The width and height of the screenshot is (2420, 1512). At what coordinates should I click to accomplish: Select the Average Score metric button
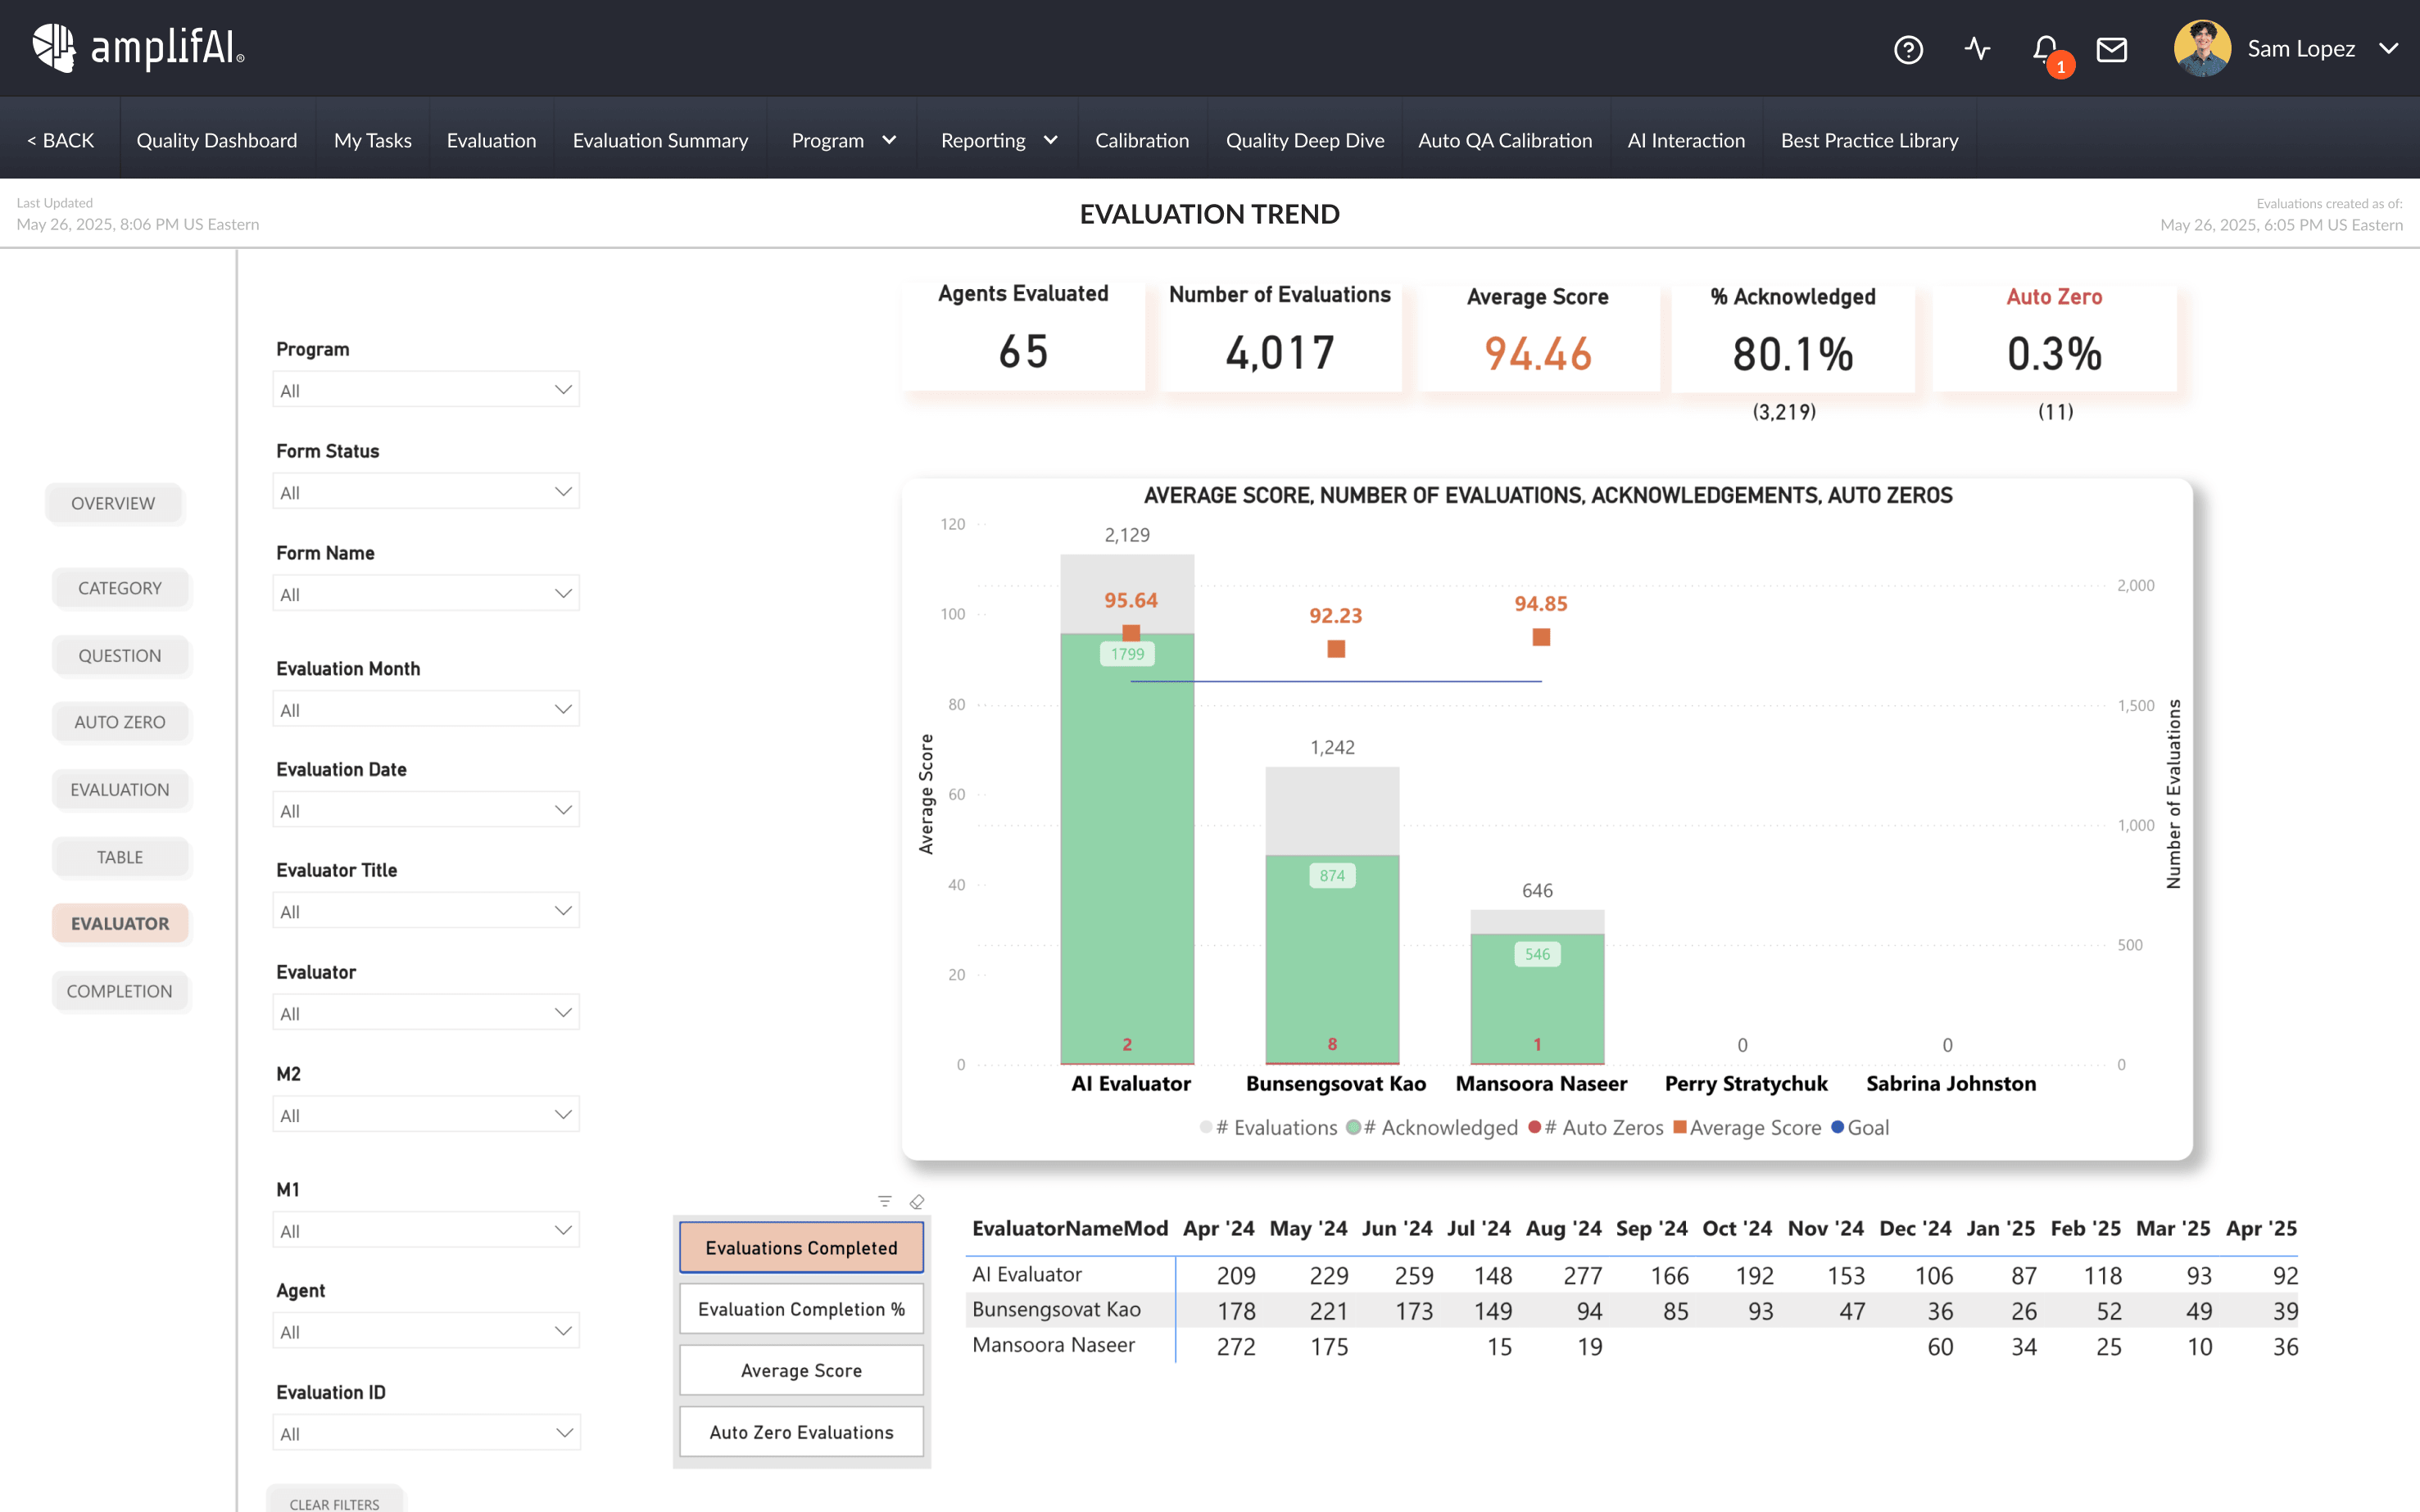[x=801, y=1370]
